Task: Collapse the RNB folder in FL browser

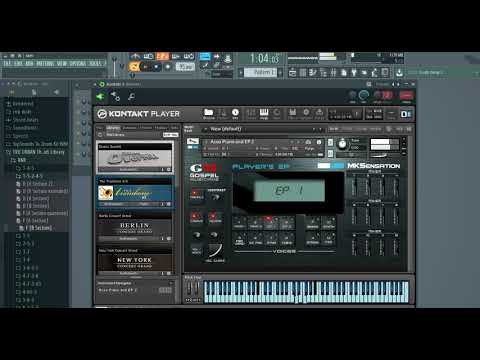Action: click(19, 160)
